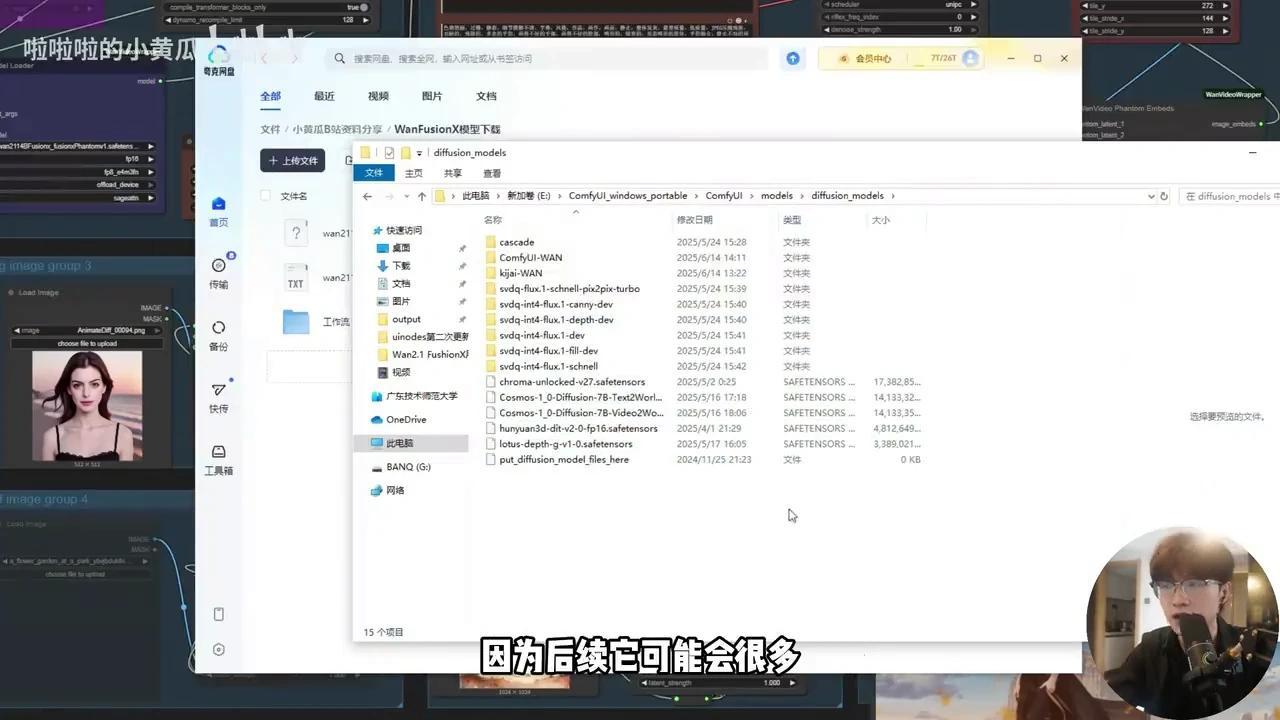Switch to the 查看 ribbon tab
Viewport: 1280px width, 720px height.
tap(493, 173)
